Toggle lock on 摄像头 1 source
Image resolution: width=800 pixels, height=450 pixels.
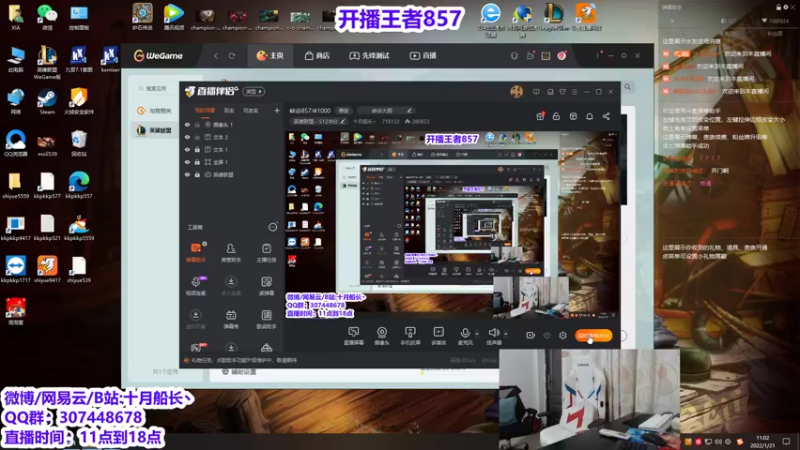click(x=197, y=124)
